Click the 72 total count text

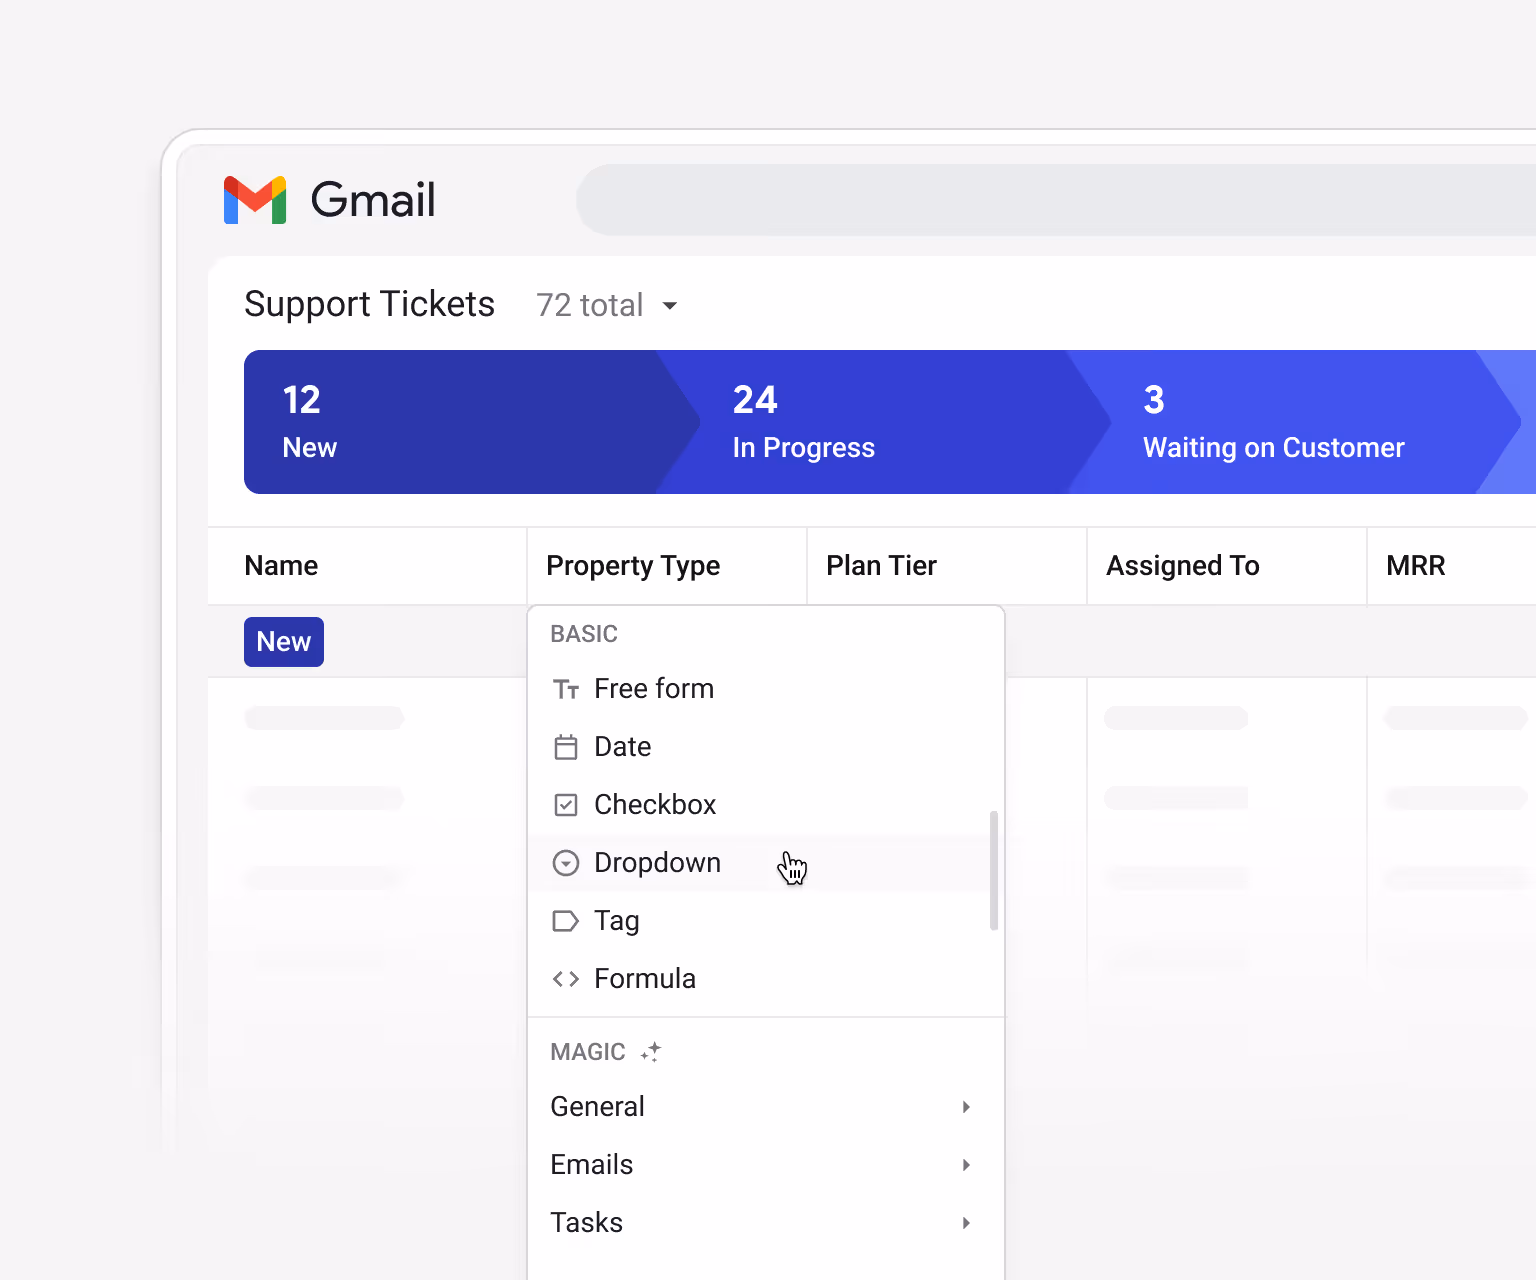(590, 305)
